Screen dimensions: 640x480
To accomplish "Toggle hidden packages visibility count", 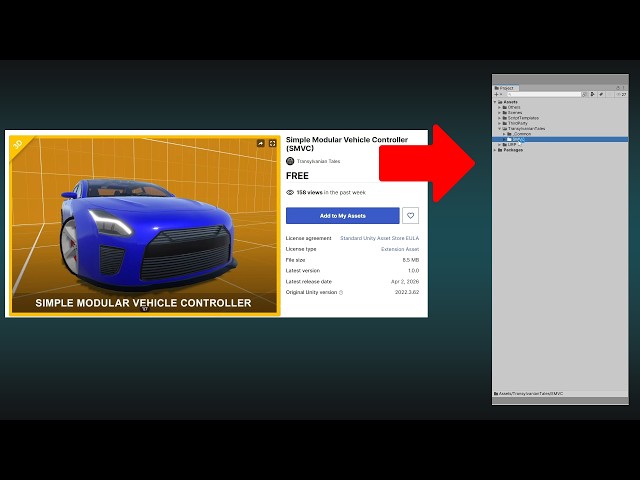I will pyautogui.click(x=621, y=94).
